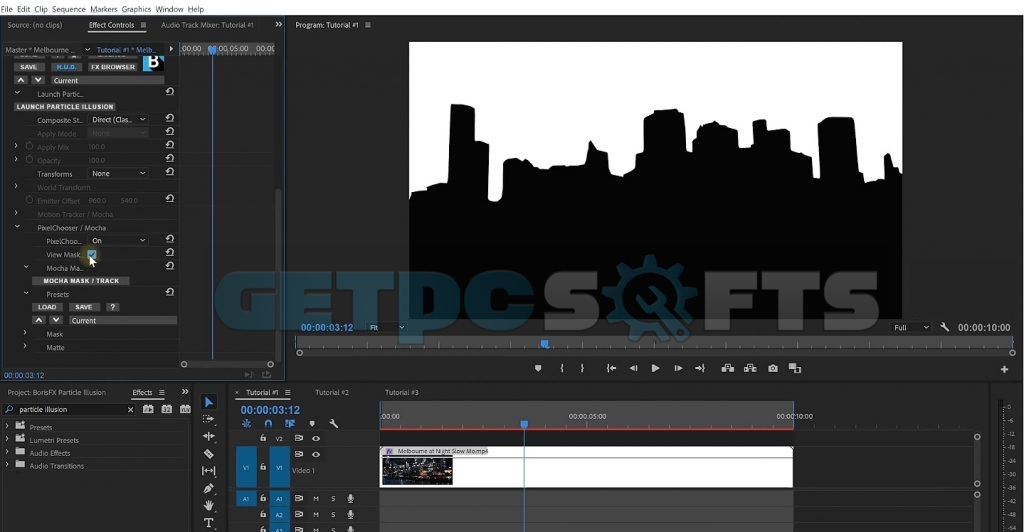Image resolution: width=1024 pixels, height=532 pixels.
Task: Toggle V2 track output eye
Action: pyautogui.click(x=316, y=439)
